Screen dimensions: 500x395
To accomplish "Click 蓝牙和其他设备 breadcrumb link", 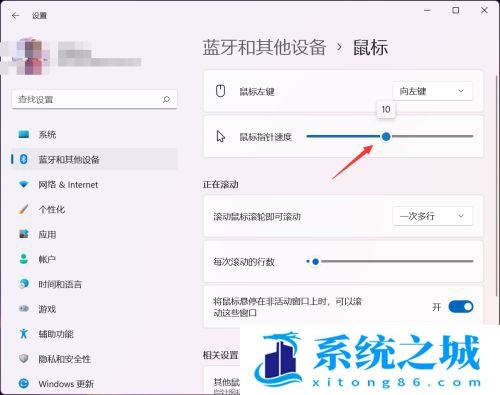I will 264,47.
